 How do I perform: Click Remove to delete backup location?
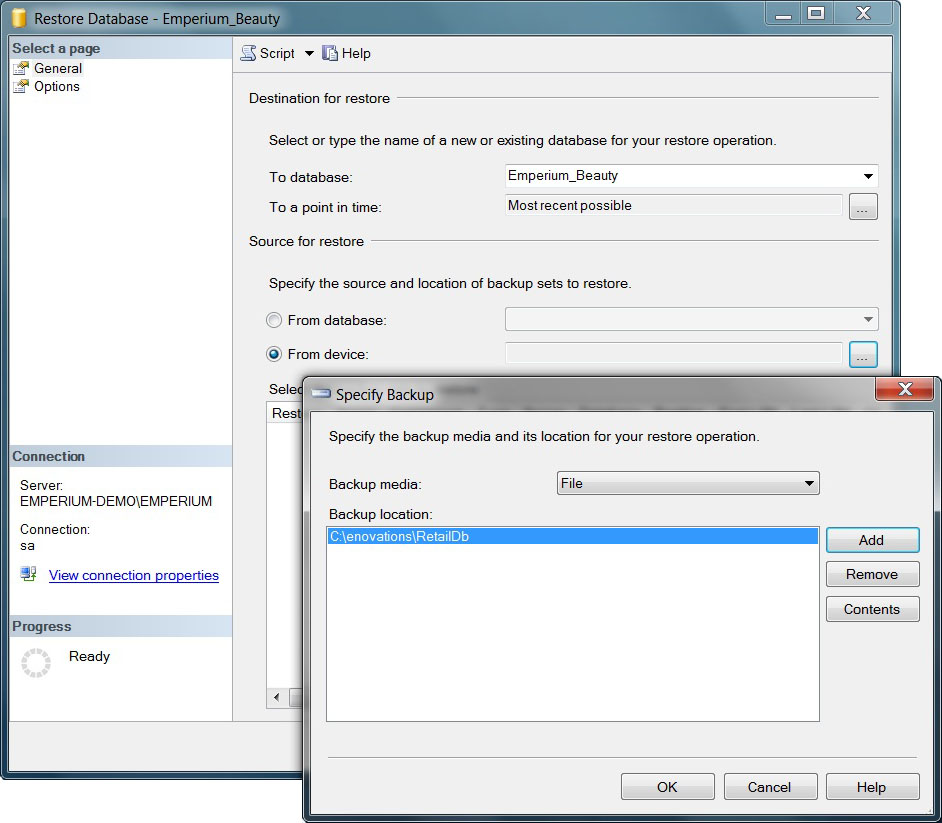coord(871,575)
